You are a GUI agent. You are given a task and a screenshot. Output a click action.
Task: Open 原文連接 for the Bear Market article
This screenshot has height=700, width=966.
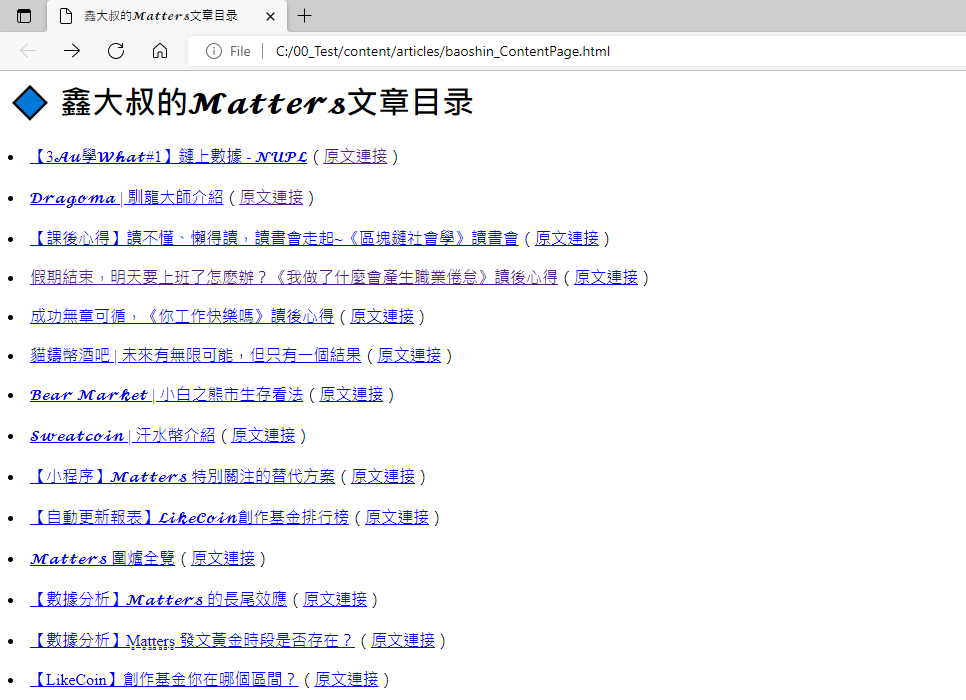351,395
